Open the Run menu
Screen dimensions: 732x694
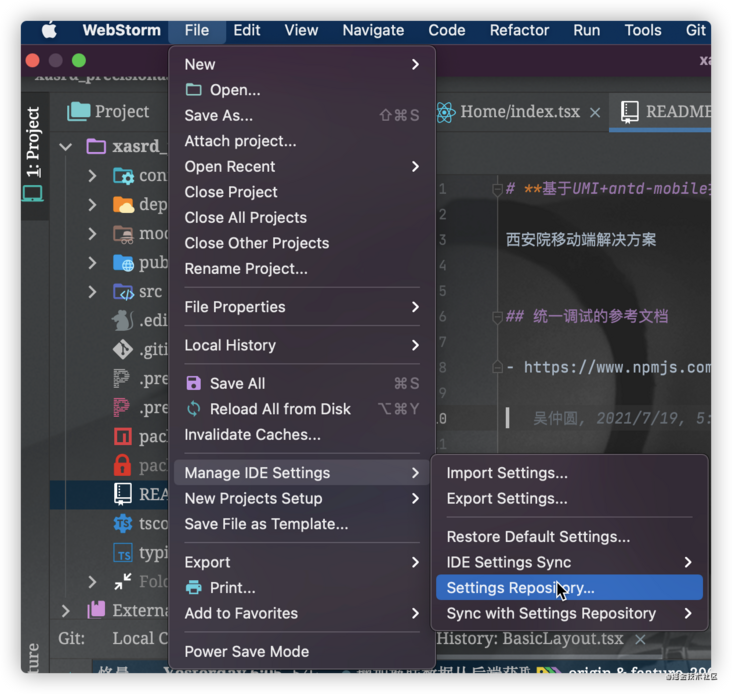586,30
